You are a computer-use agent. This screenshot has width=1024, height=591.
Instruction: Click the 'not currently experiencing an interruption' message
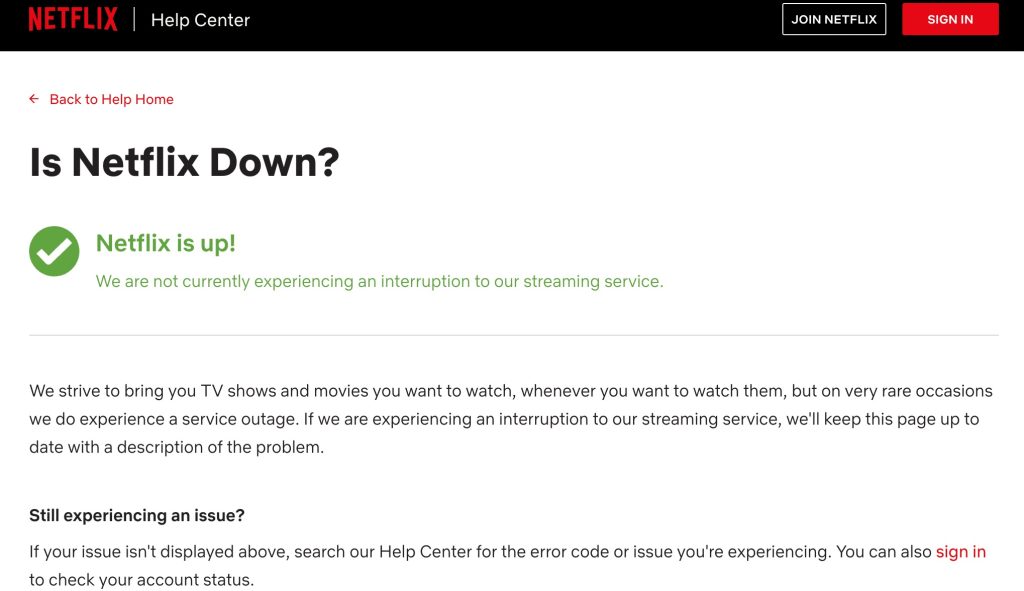tap(379, 281)
